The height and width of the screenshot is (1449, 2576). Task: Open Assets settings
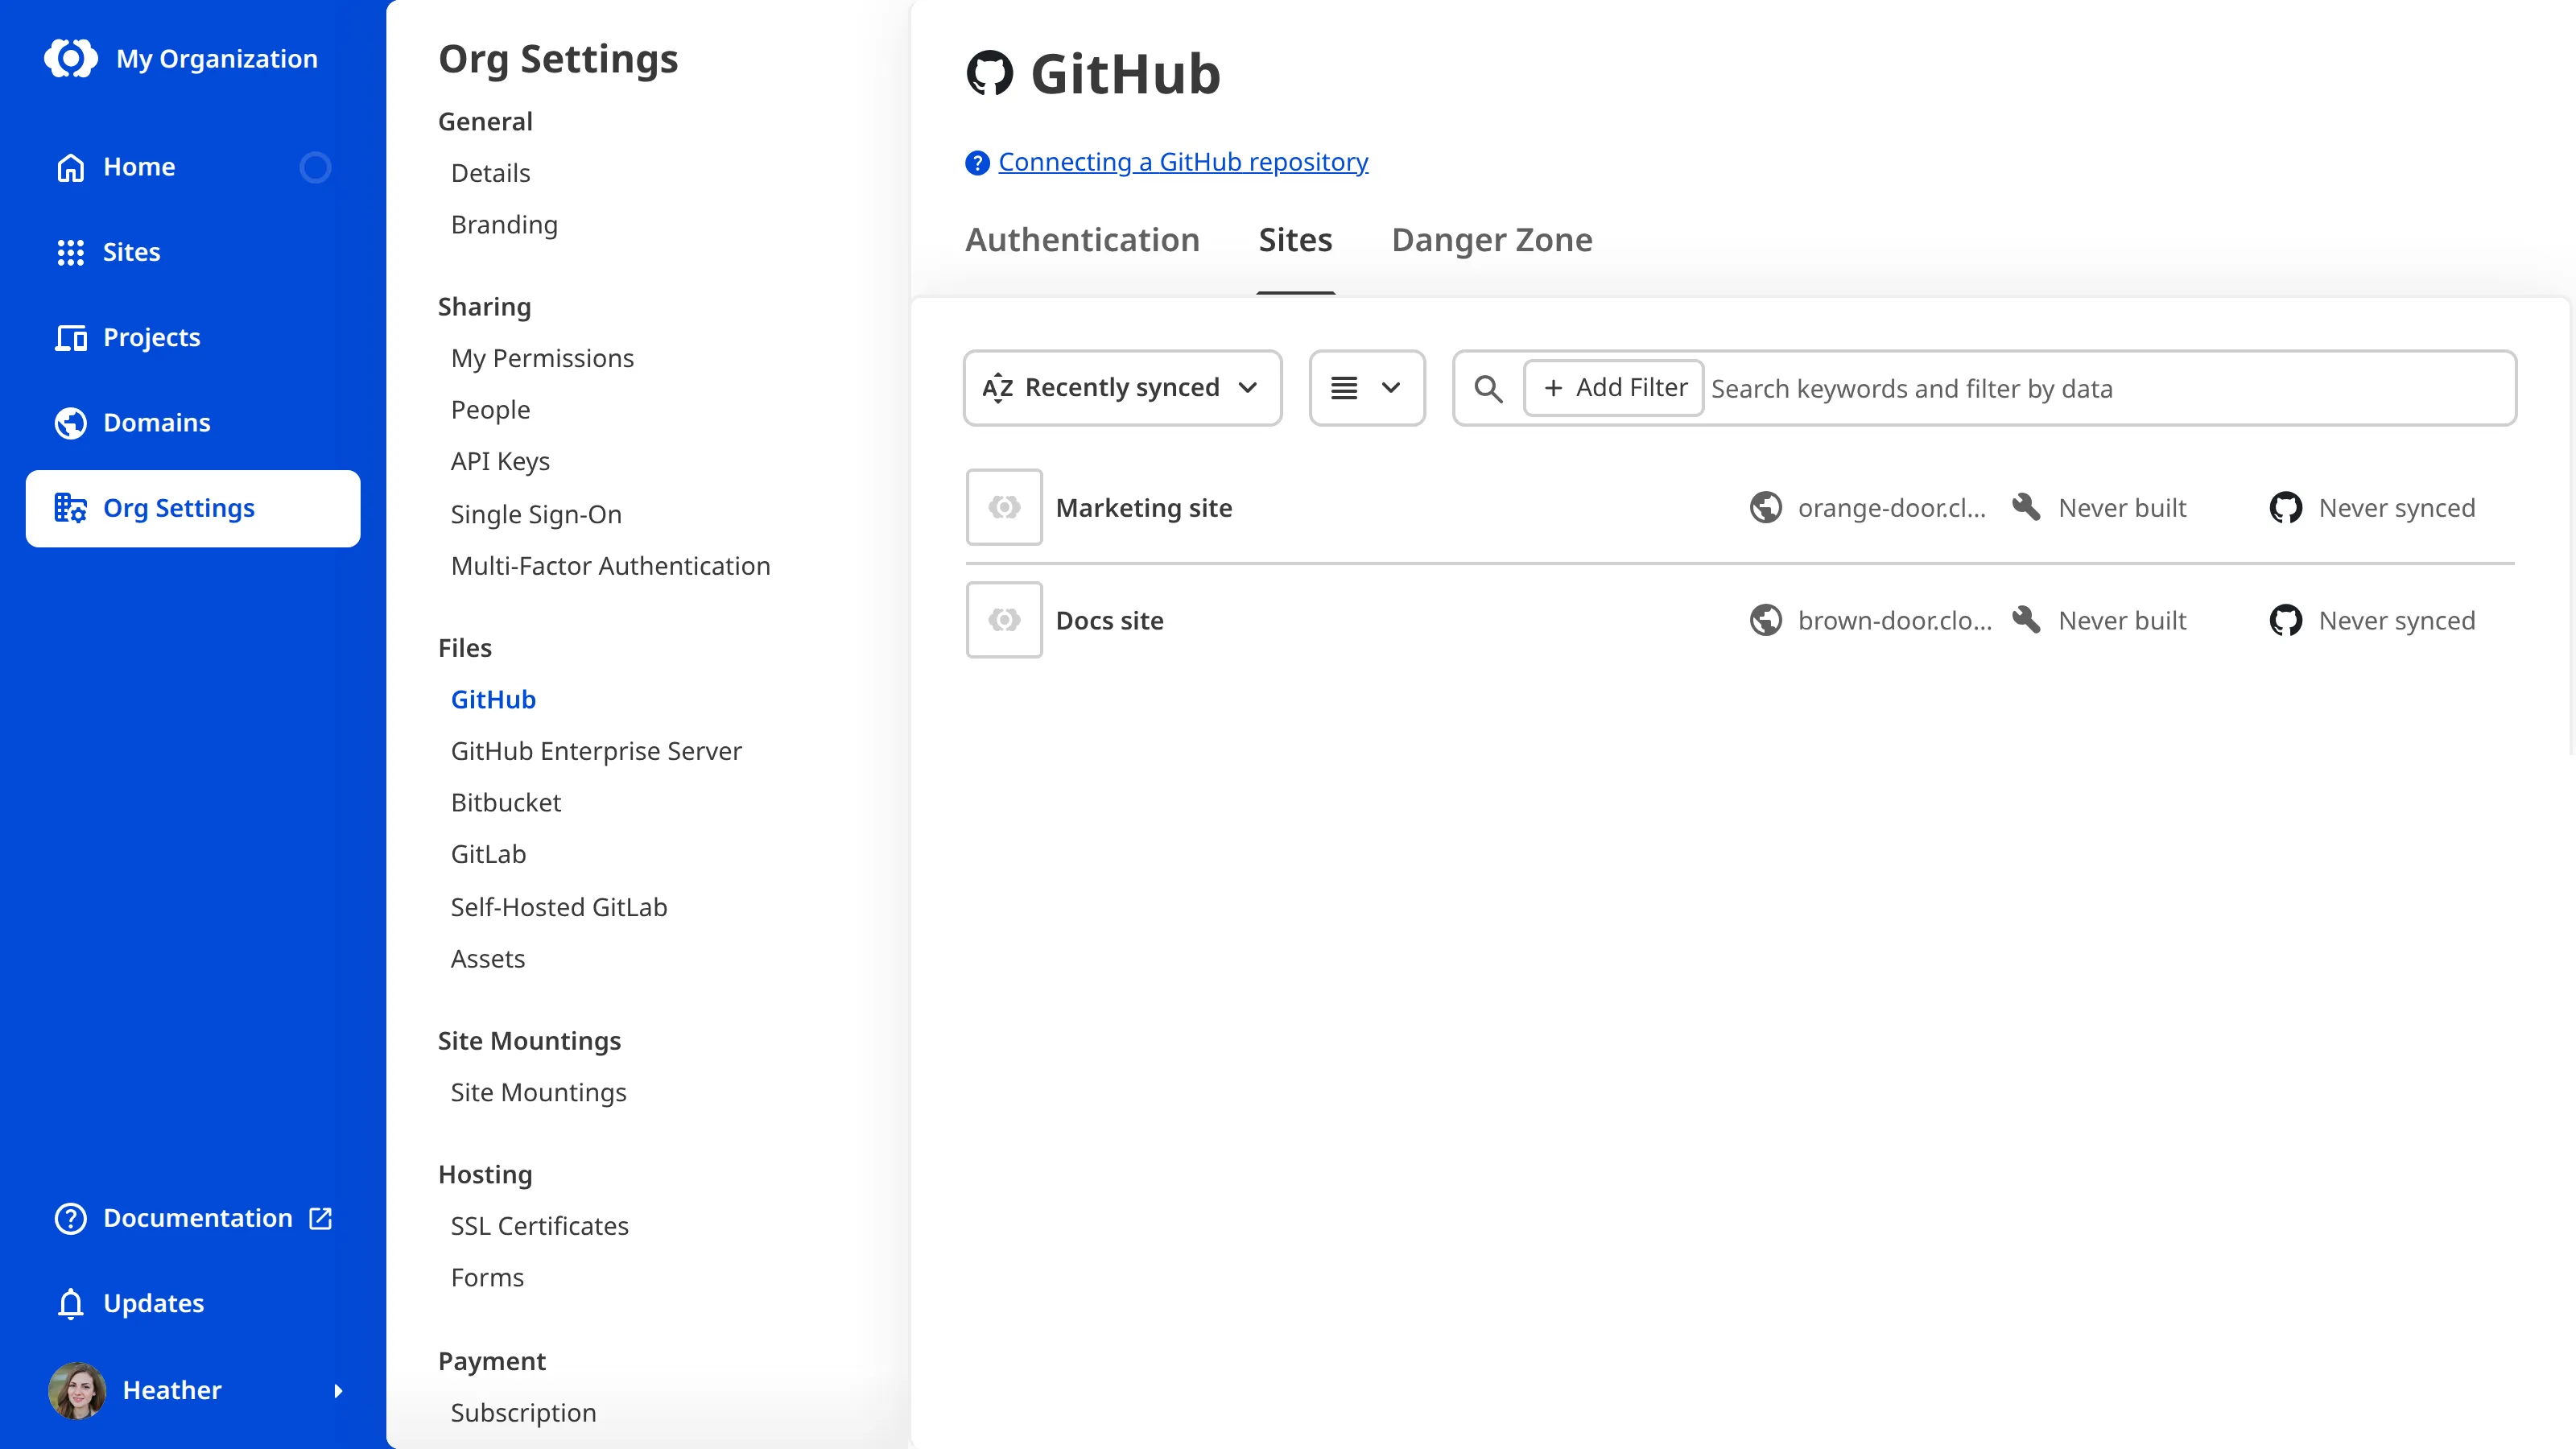coord(487,959)
